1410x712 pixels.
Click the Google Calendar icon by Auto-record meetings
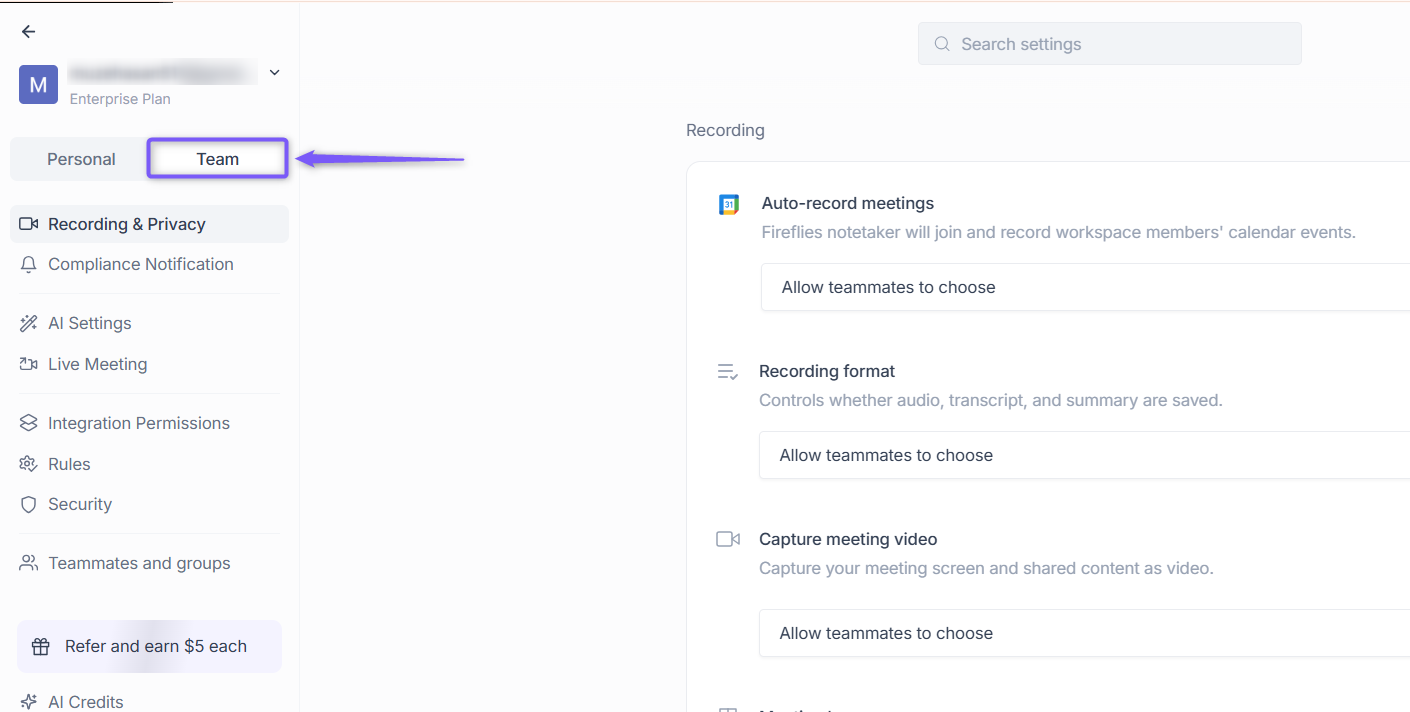pyautogui.click(x=729, y=205)
